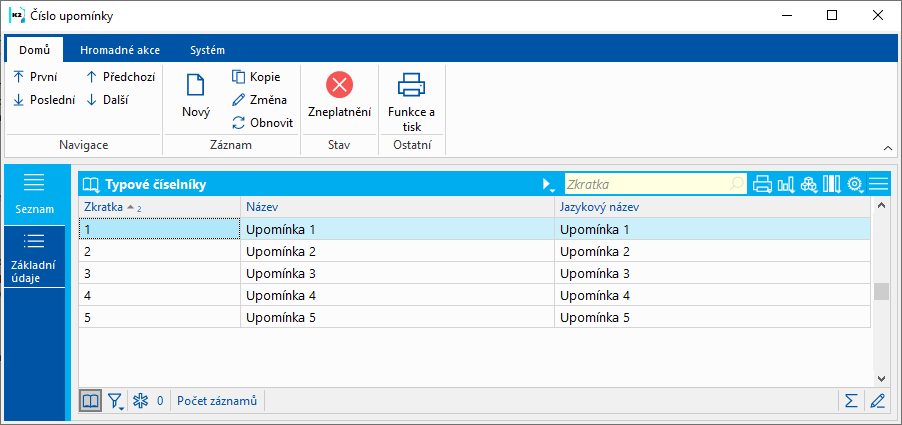
Task: Click the sum (Σ) icon
Action: (x=851, y=401)
